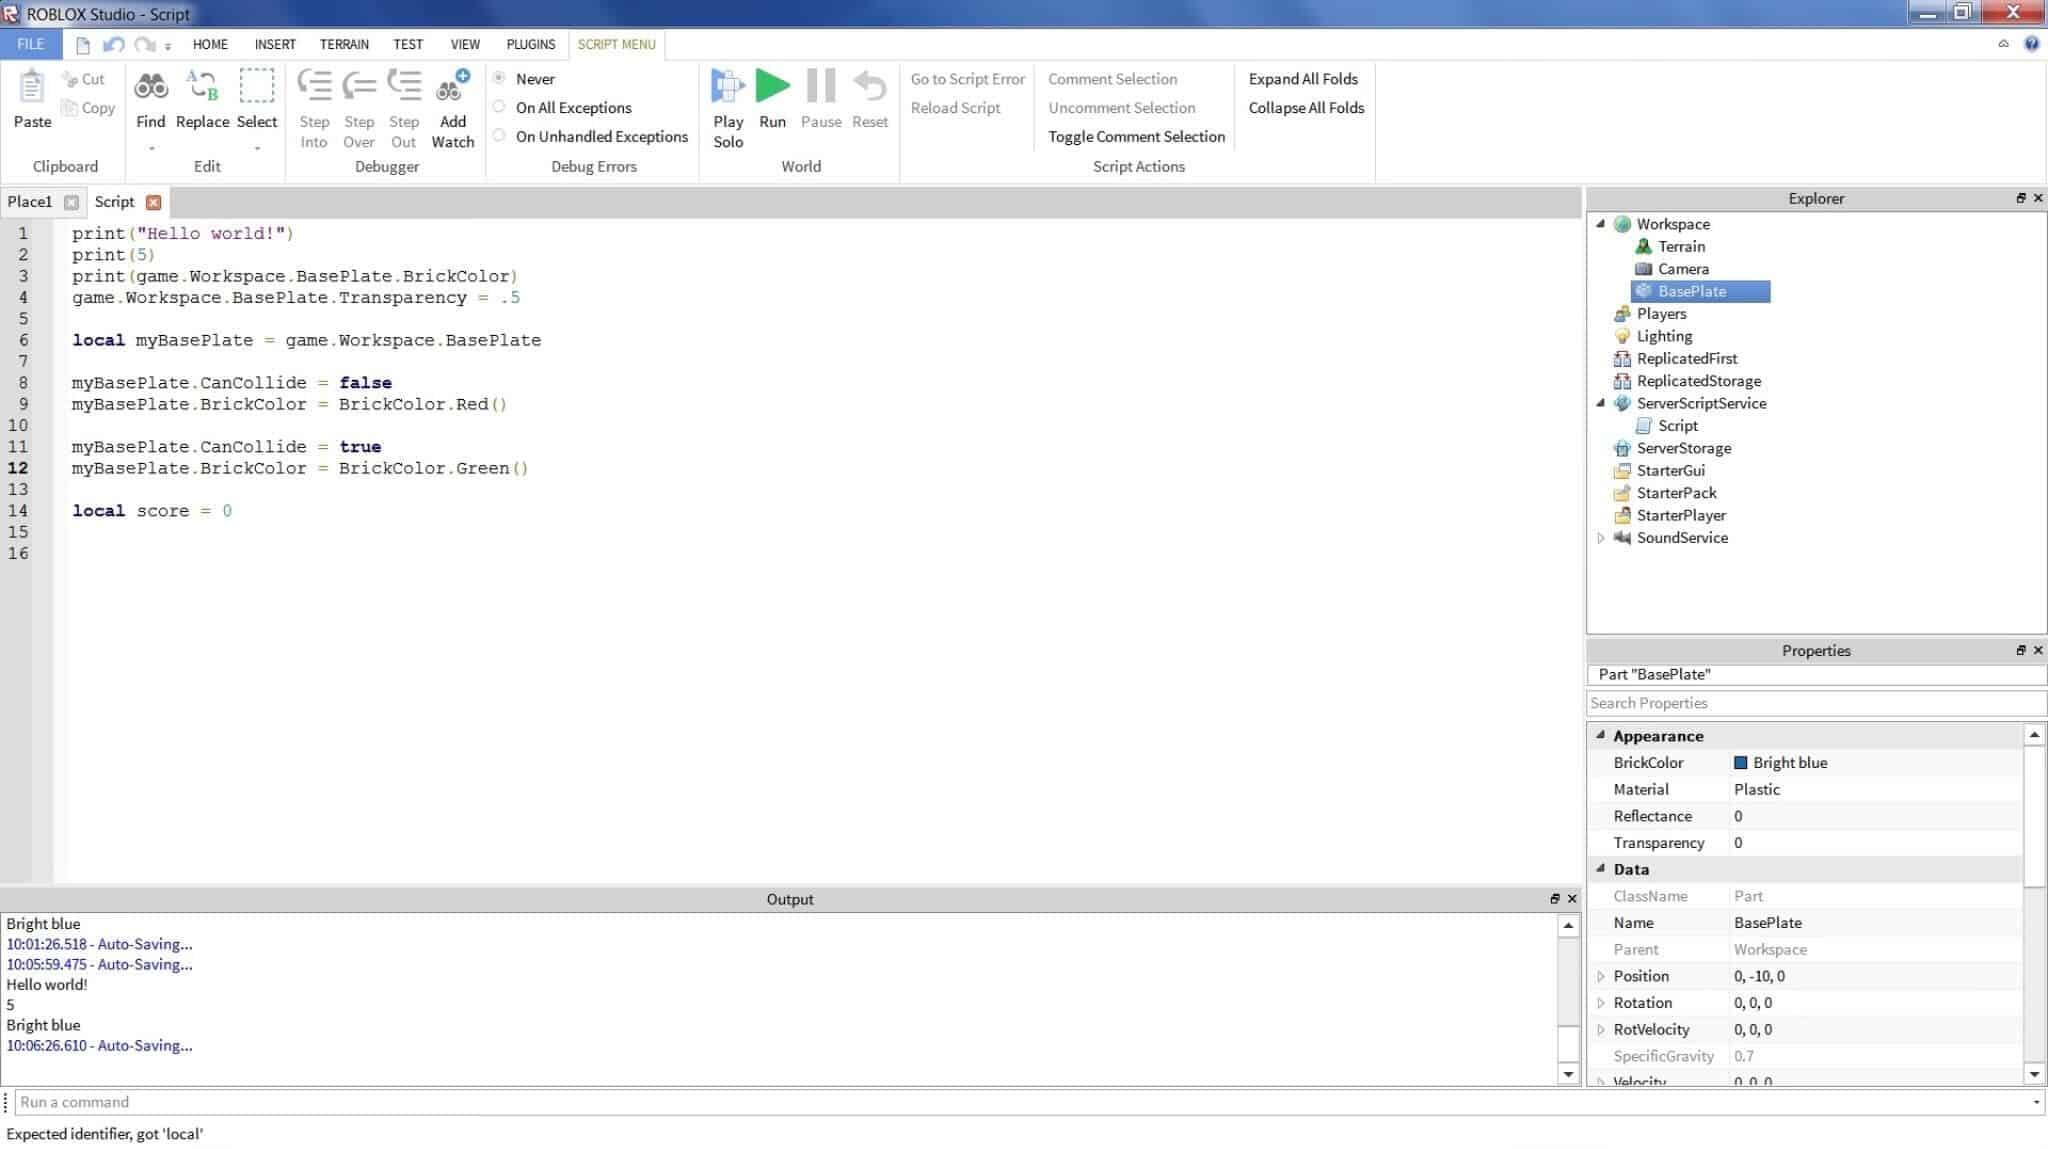Click the Expand All Folds button
Screen dimensions: 2048x1149
[1301, 77]
